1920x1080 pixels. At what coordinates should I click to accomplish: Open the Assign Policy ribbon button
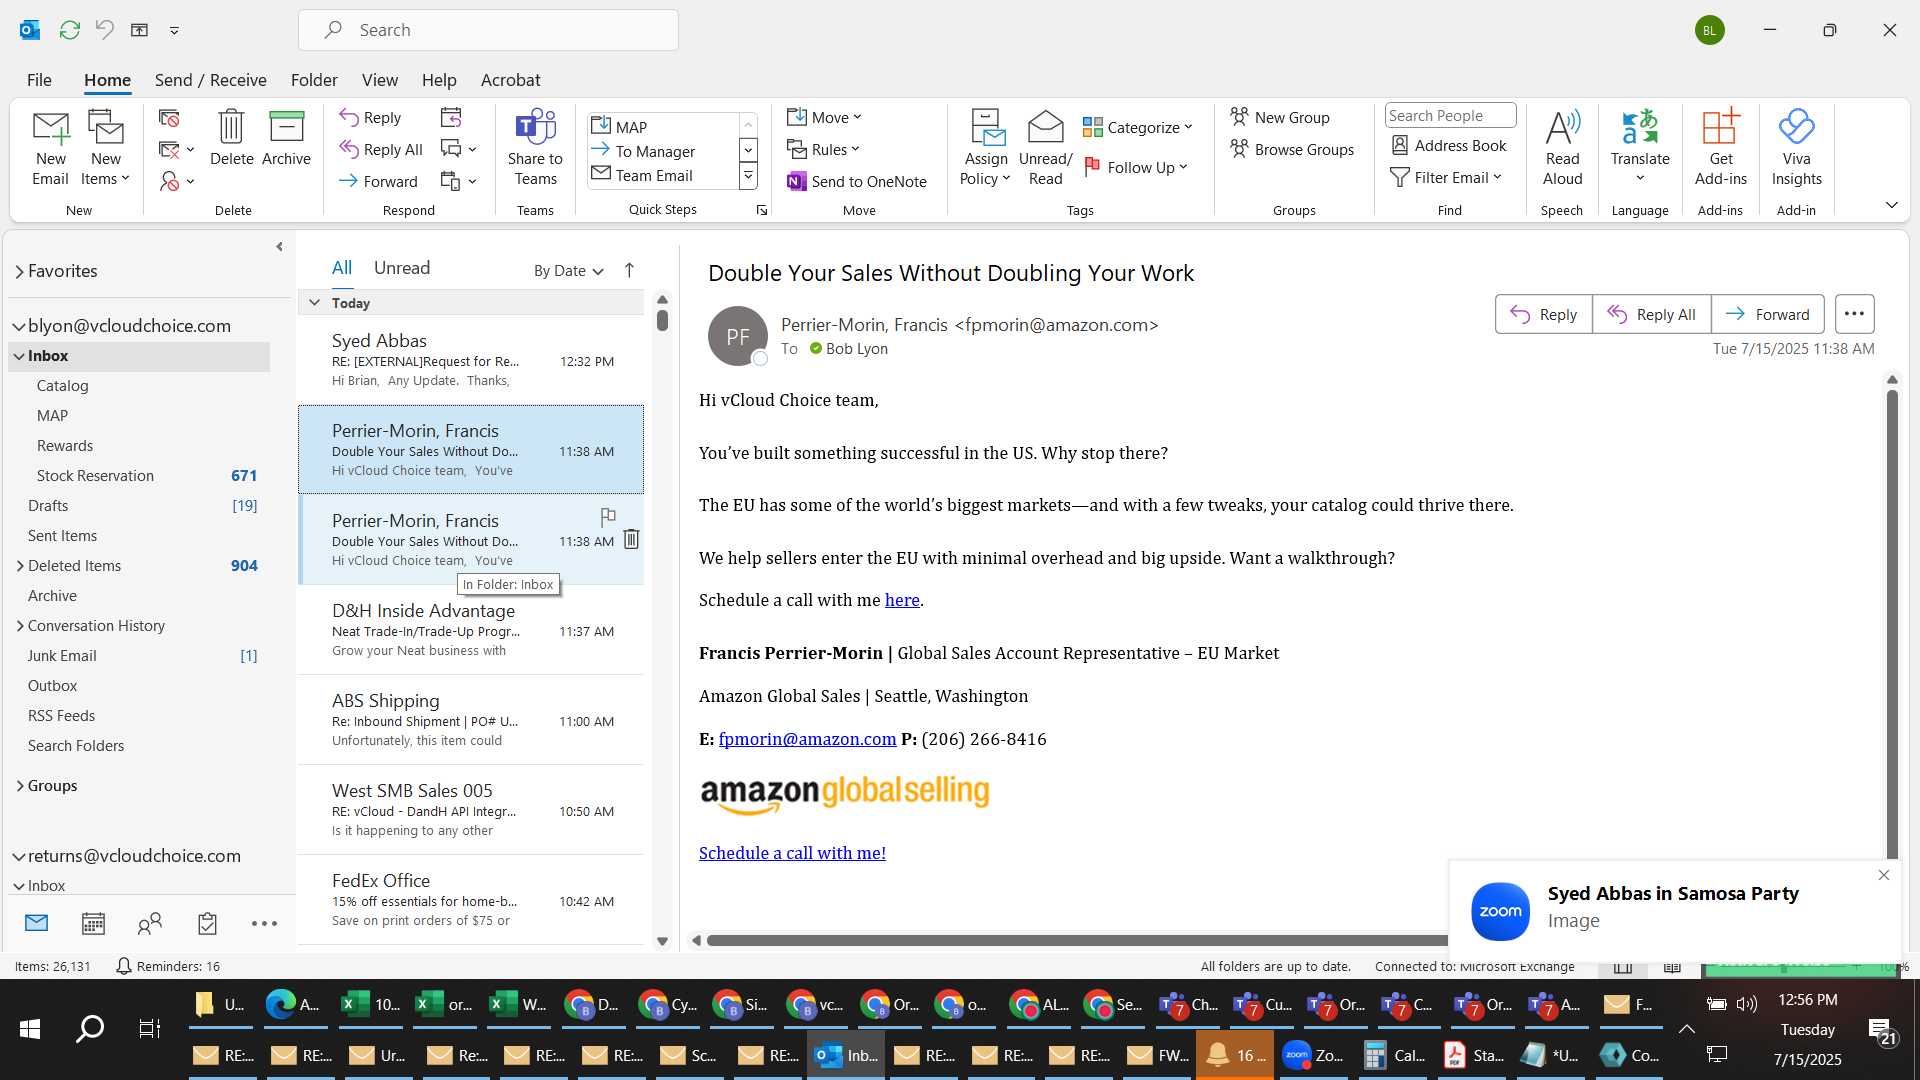tap(986, 148)
